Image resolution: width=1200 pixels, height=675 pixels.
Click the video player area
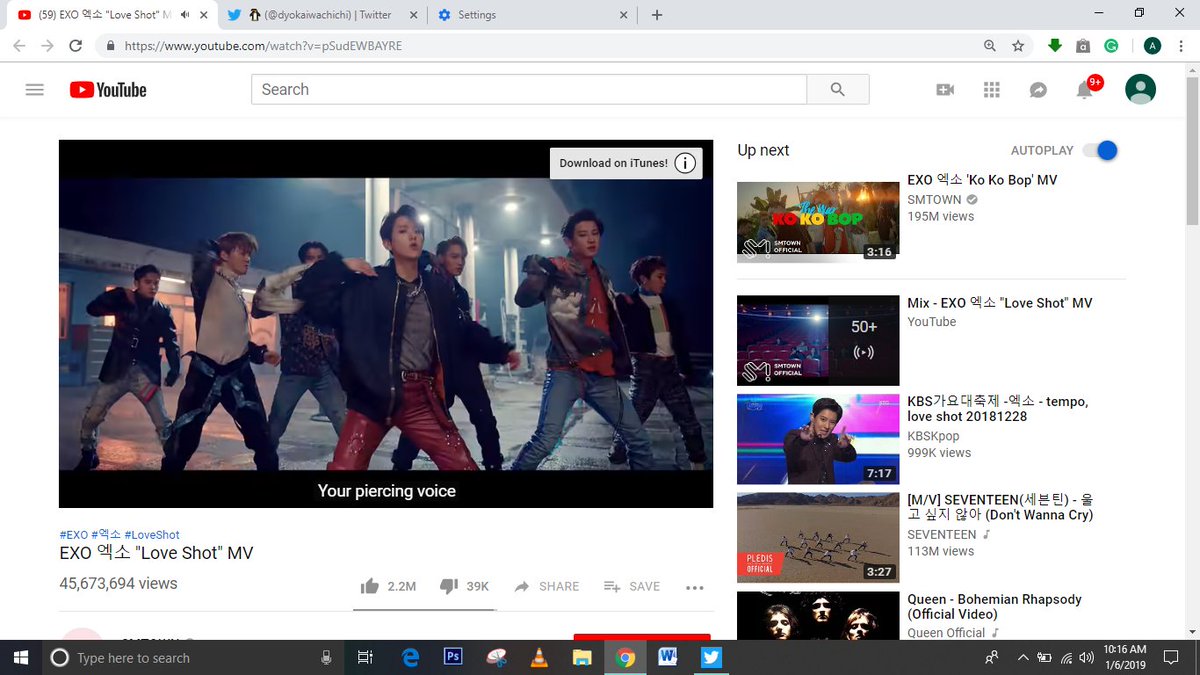click(386, 324)
